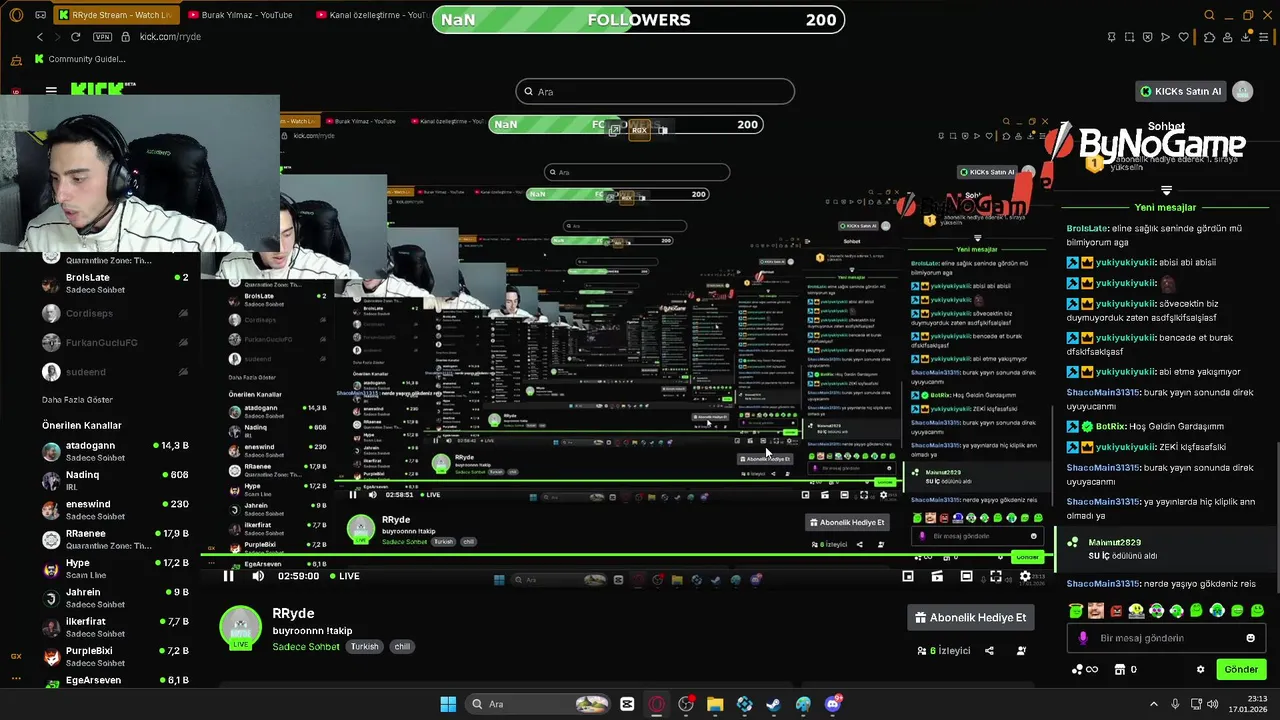Open Steam from the taskbar
This screenshot has height=720, width=1280.
[774, 704]
